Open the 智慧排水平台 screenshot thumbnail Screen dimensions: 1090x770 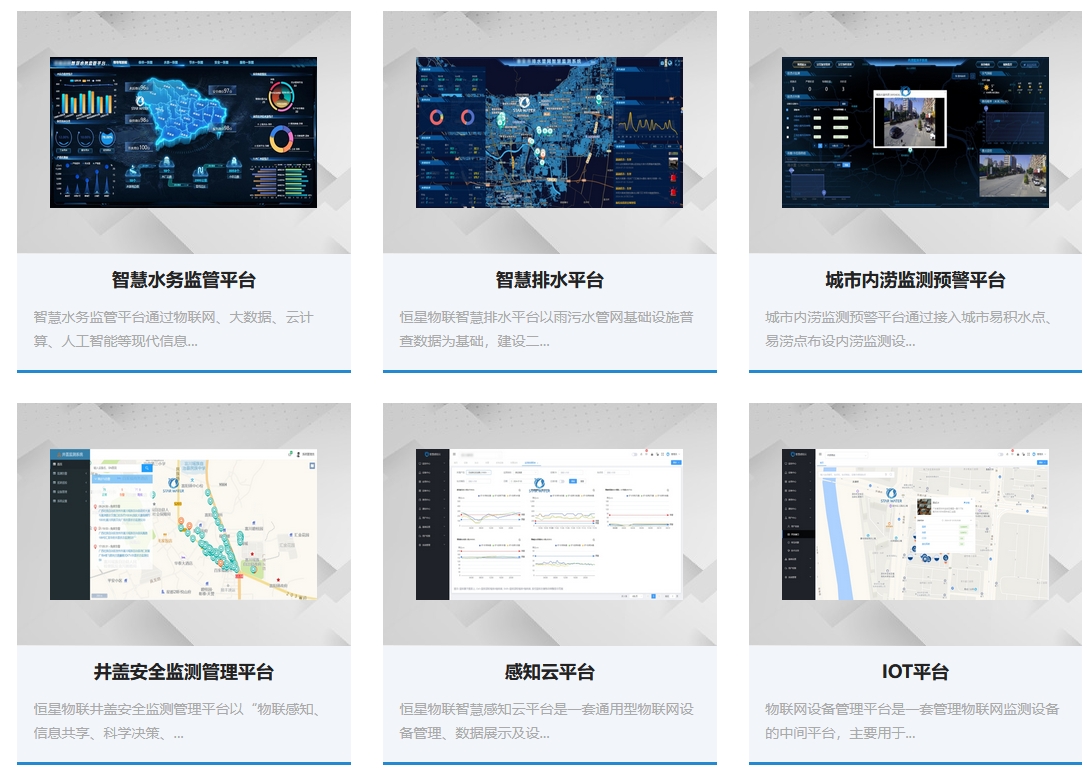click(549, 132)
